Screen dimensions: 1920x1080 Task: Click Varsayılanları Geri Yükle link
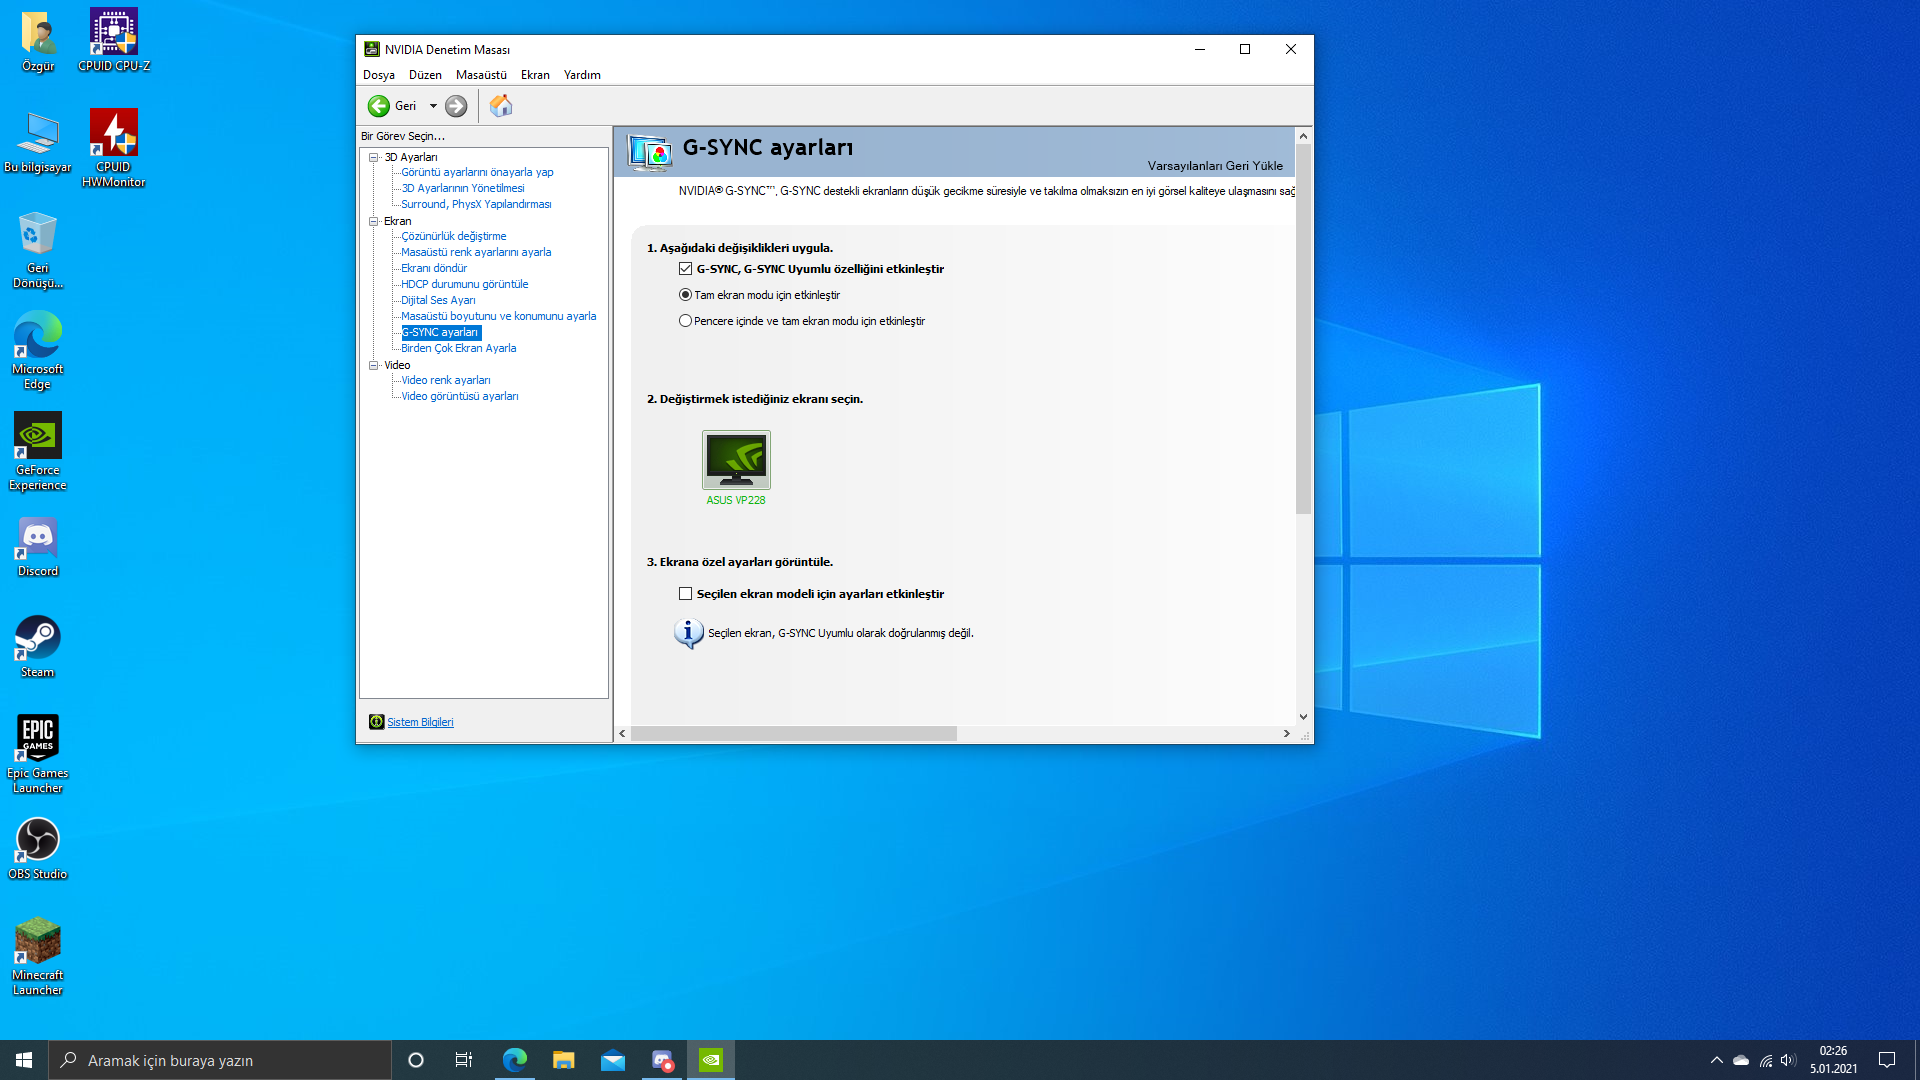coord(1215,166)
